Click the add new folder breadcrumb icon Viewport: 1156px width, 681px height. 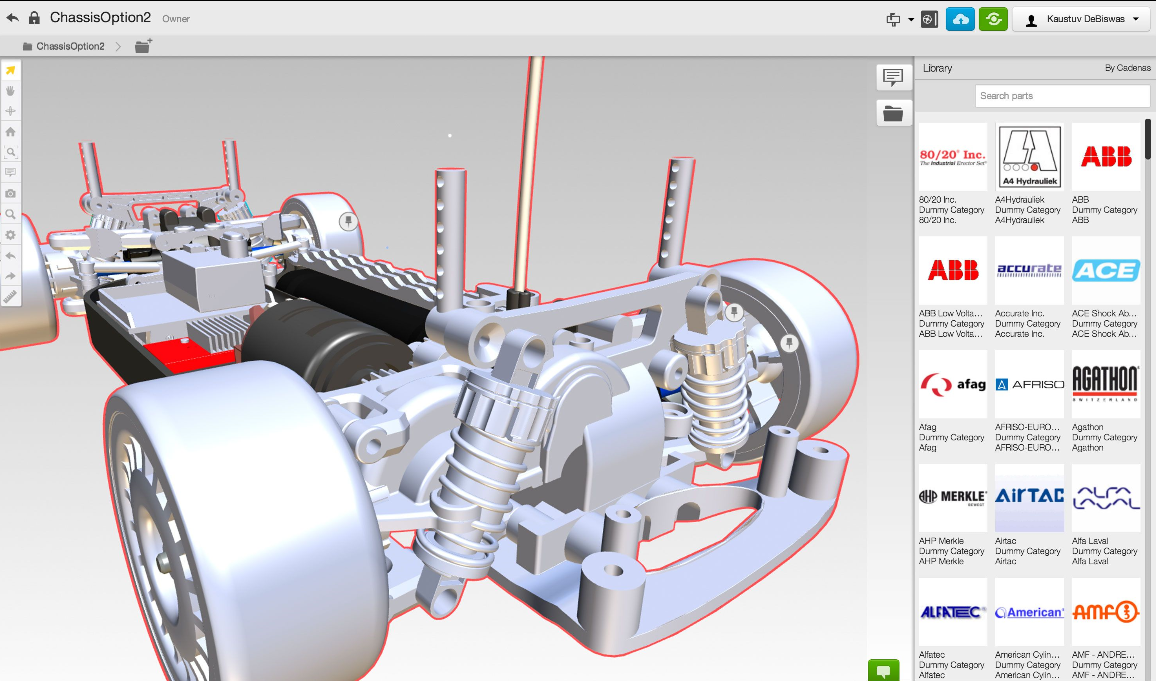[143, 46]
